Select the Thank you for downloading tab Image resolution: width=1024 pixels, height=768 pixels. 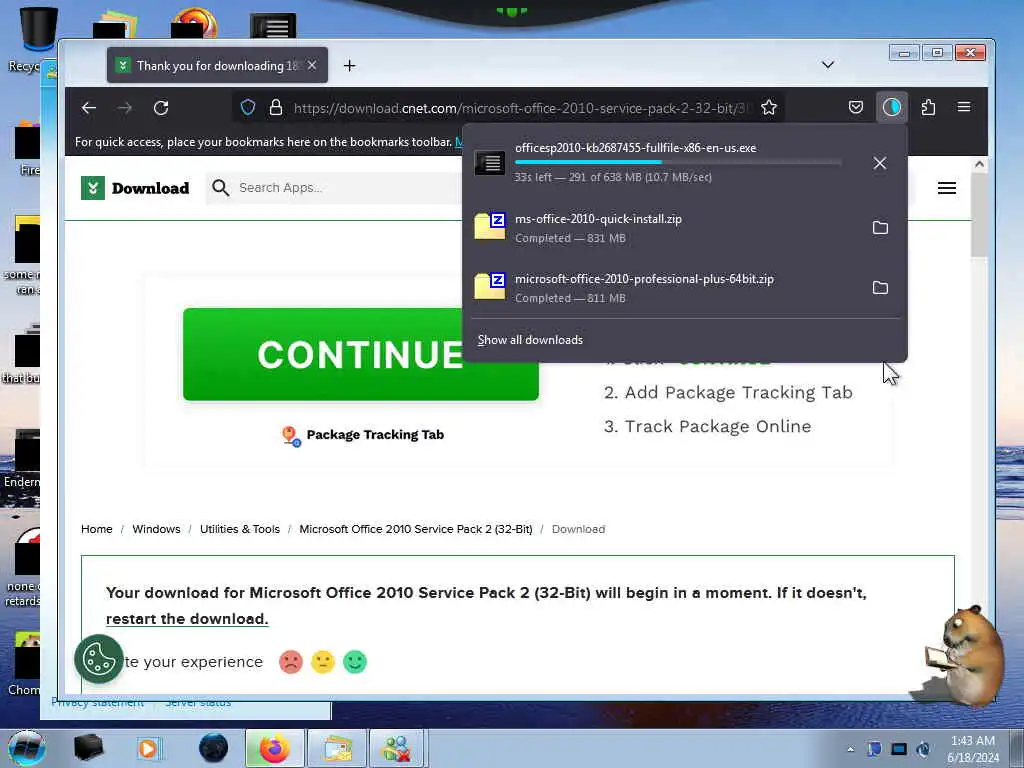point(217,65)
